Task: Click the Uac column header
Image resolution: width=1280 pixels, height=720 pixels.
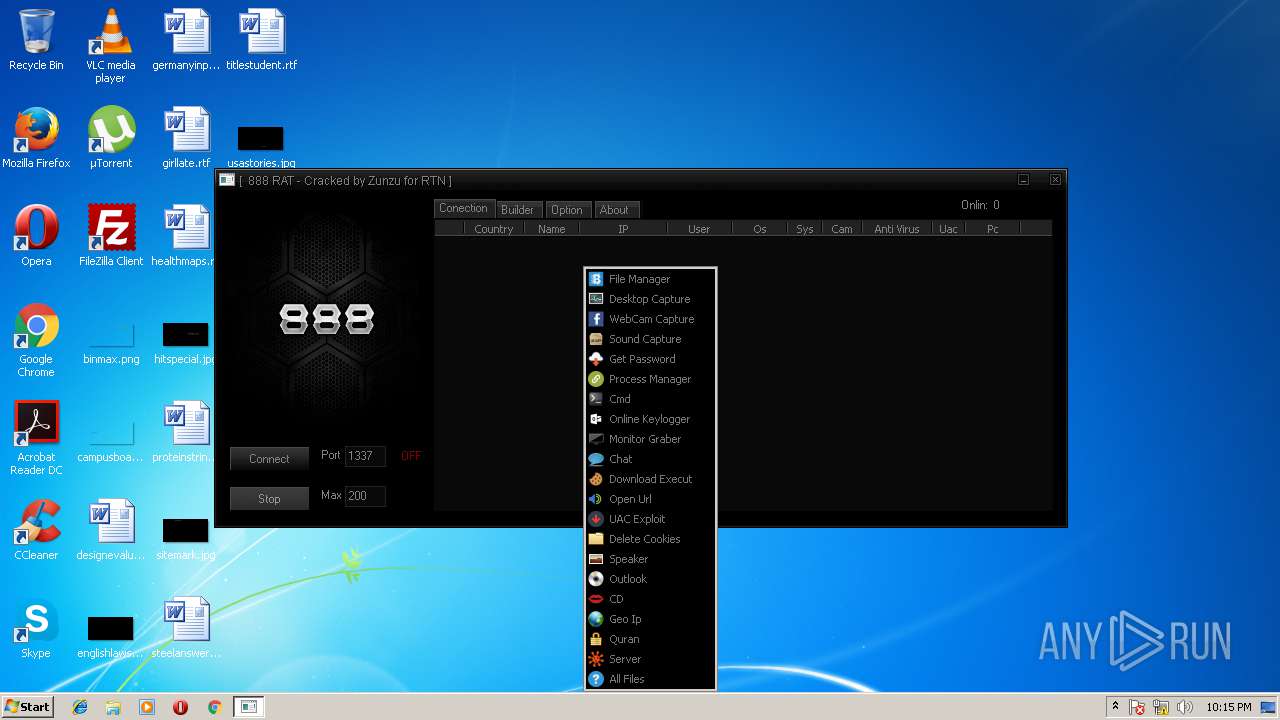Action: 948,229
